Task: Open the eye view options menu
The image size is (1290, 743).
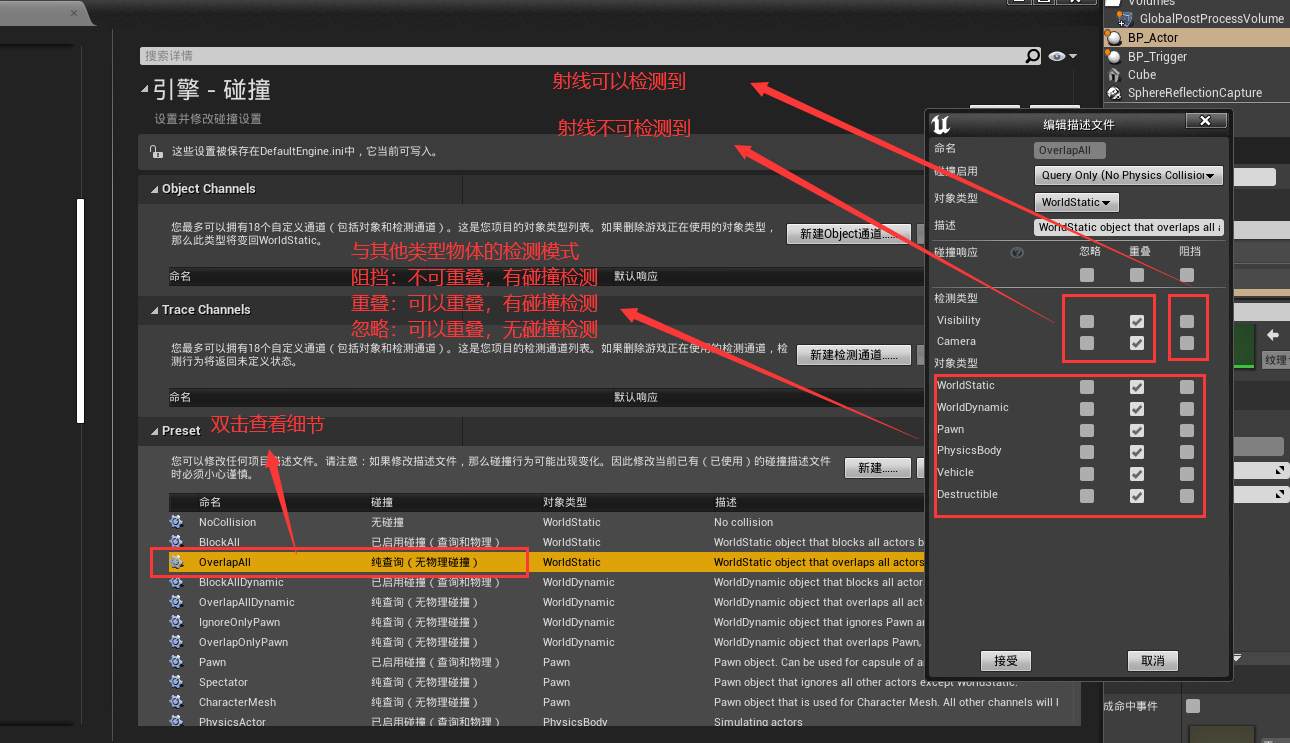Action: click(x=1061, y=57)
